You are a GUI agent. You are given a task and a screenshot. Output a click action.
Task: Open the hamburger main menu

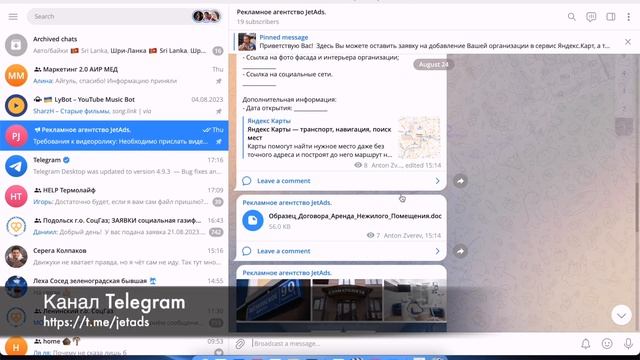(13, 16)
